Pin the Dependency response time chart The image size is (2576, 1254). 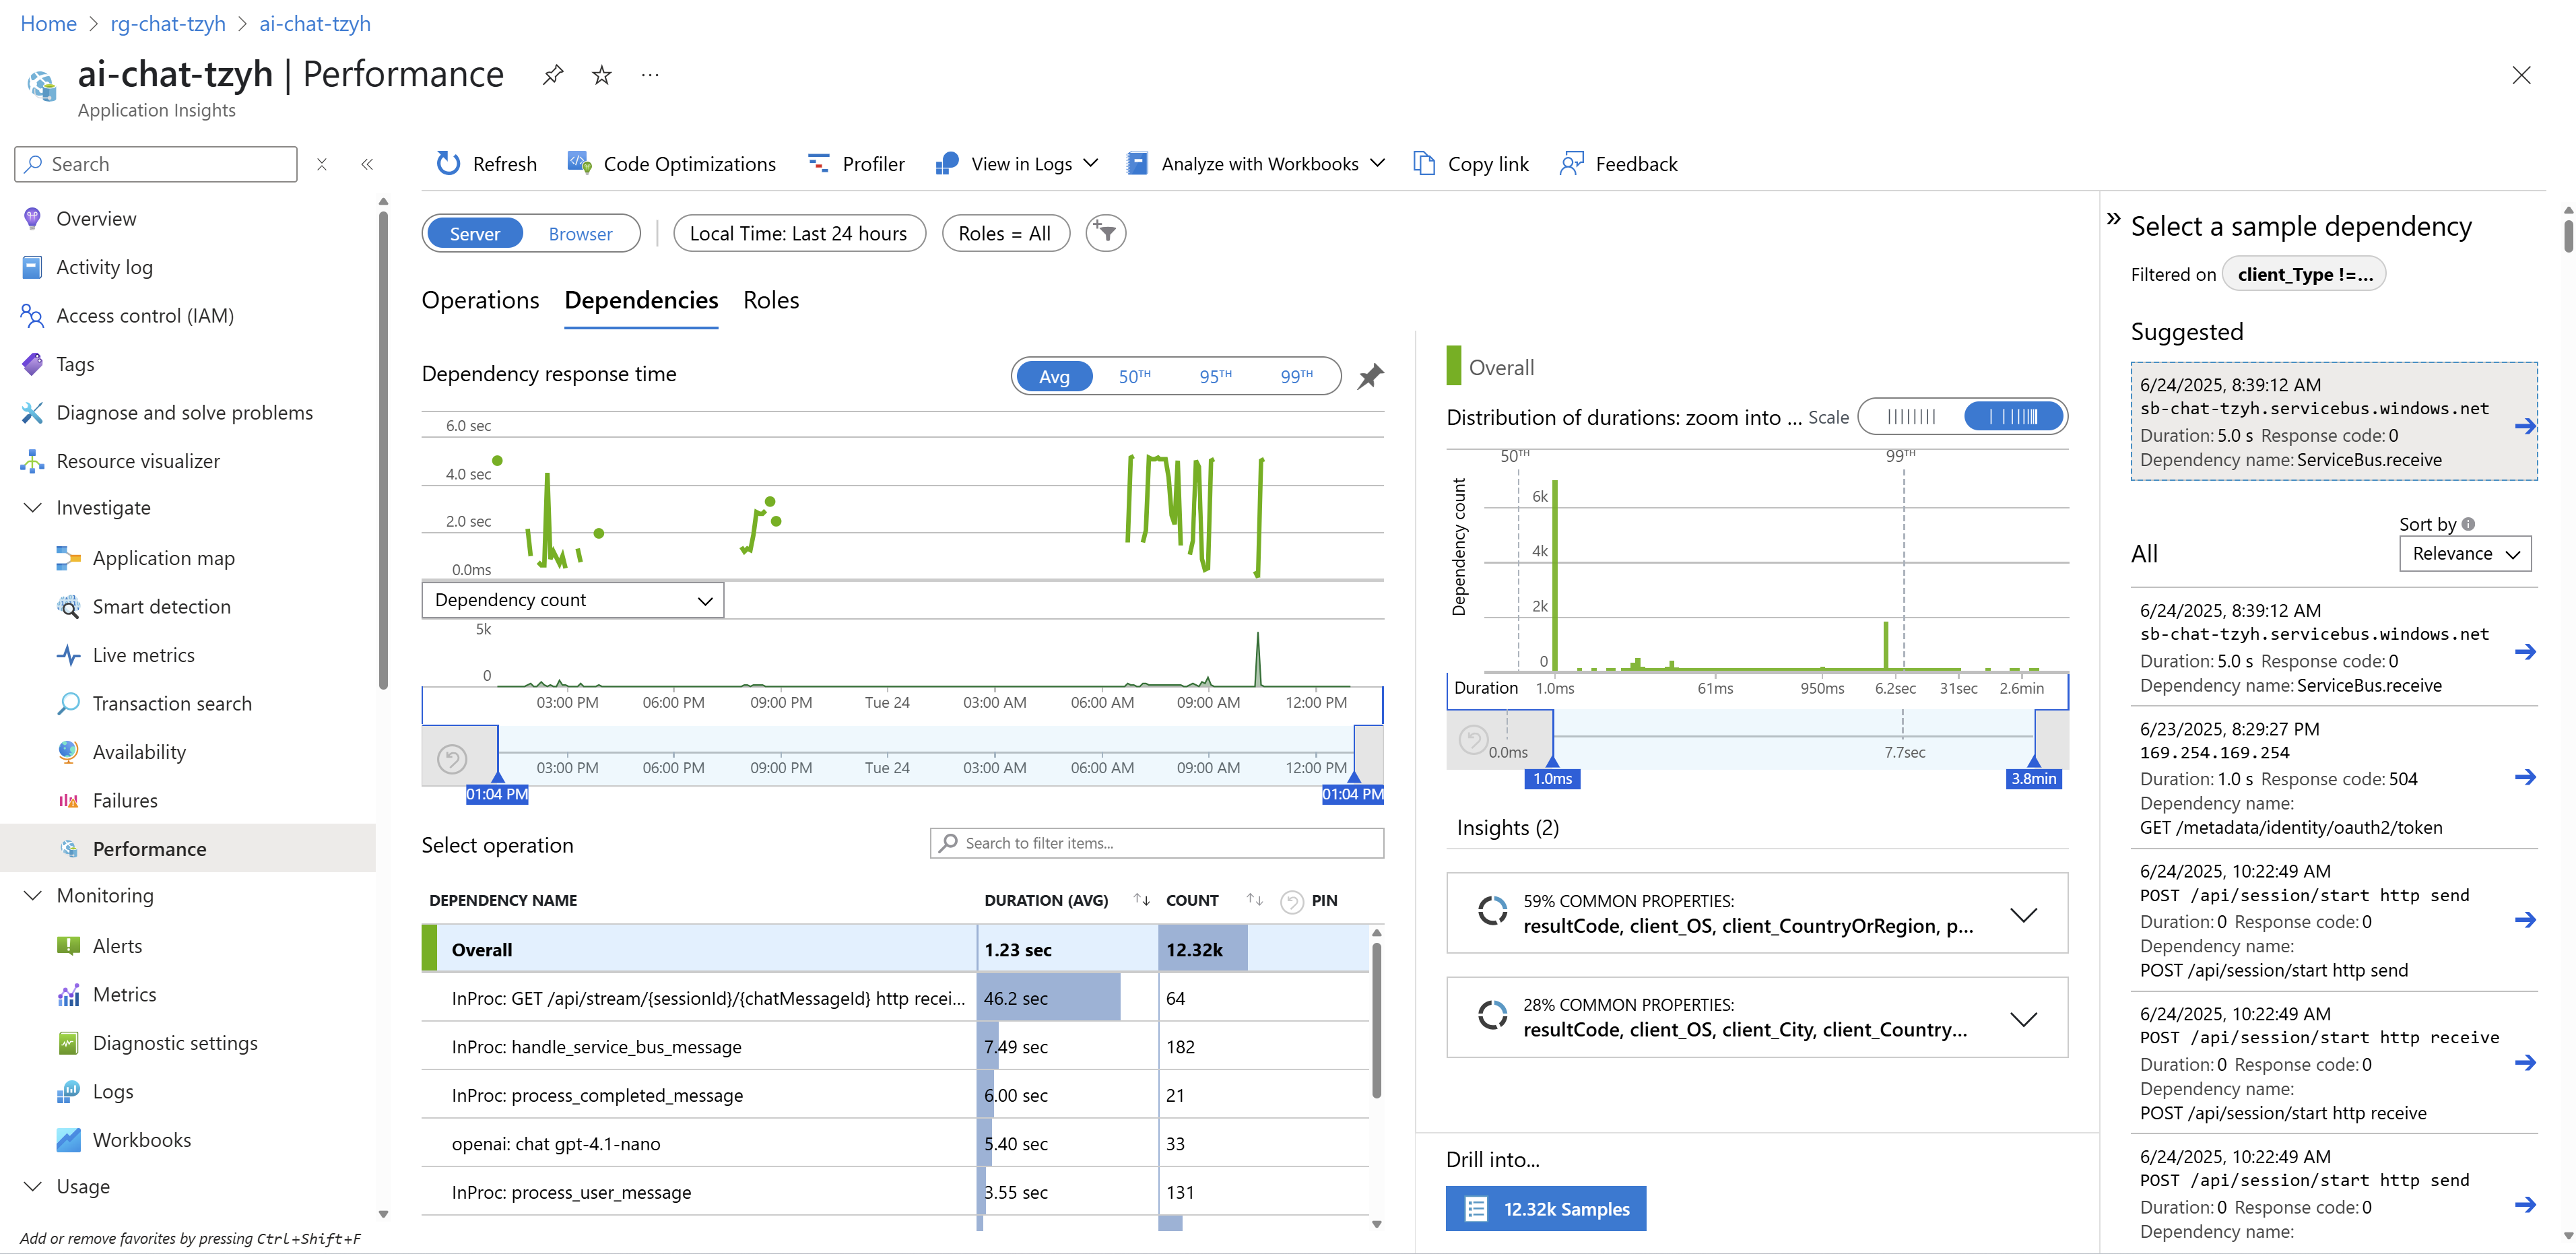coord(1370,376)
